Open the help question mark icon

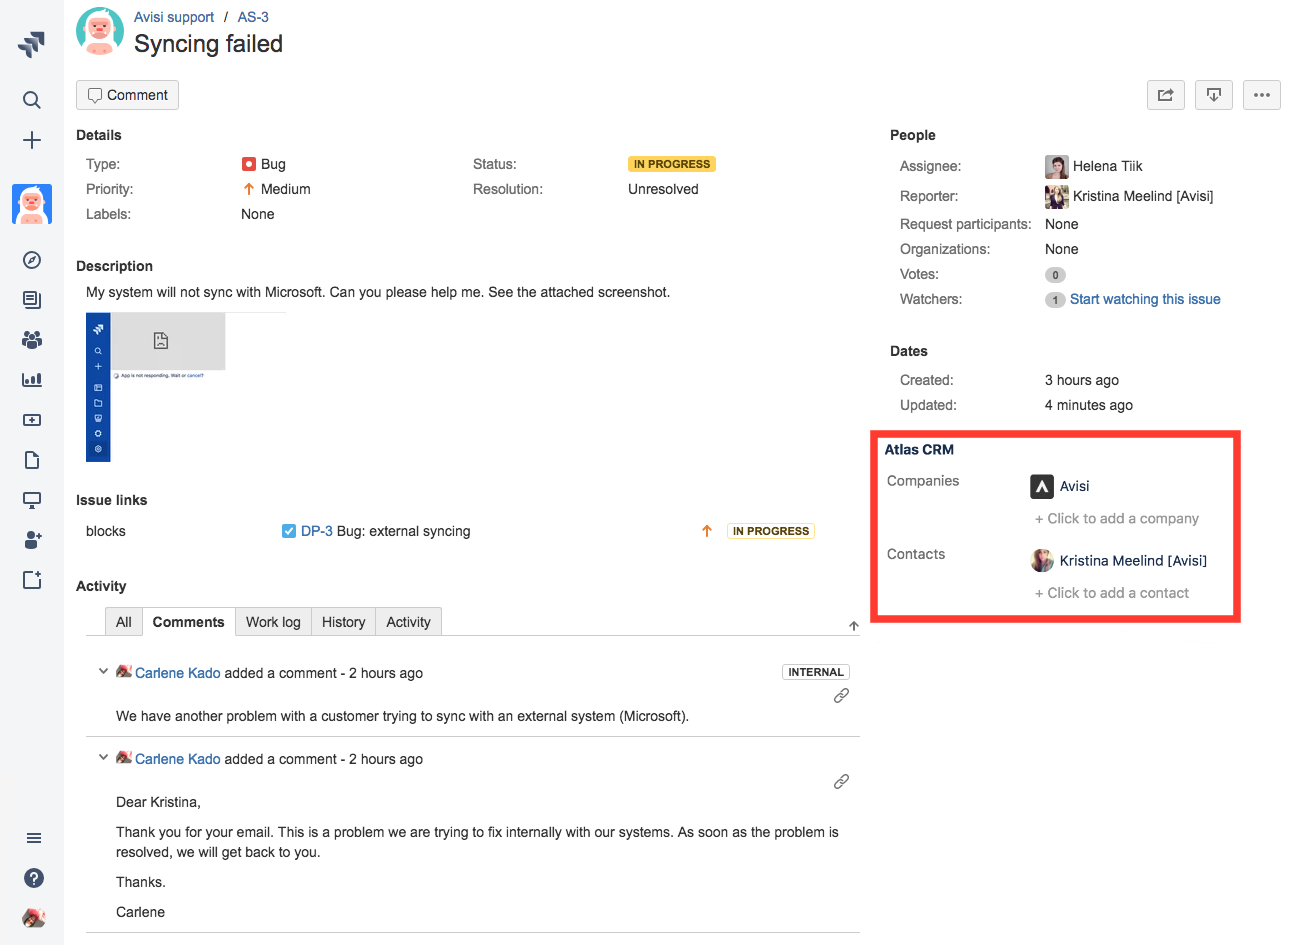click(x=34, y=878)
